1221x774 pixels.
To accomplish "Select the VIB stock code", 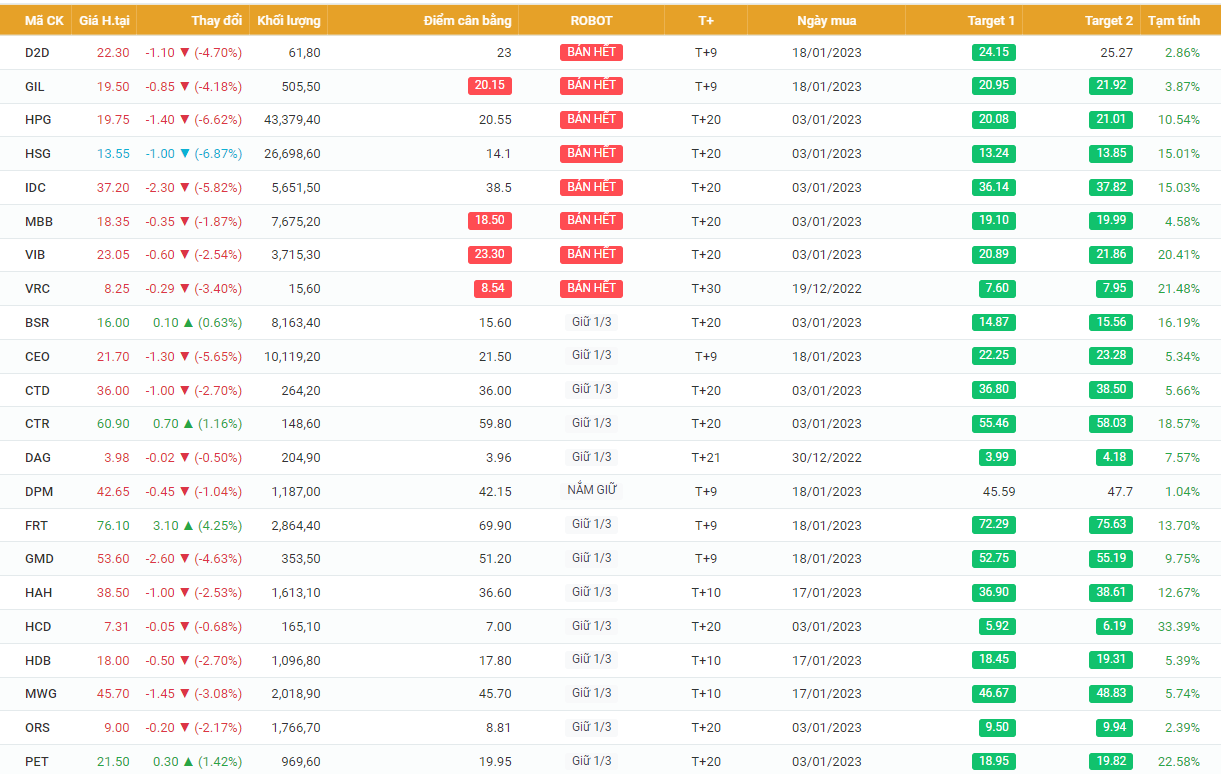I will (x=35, y=255).
